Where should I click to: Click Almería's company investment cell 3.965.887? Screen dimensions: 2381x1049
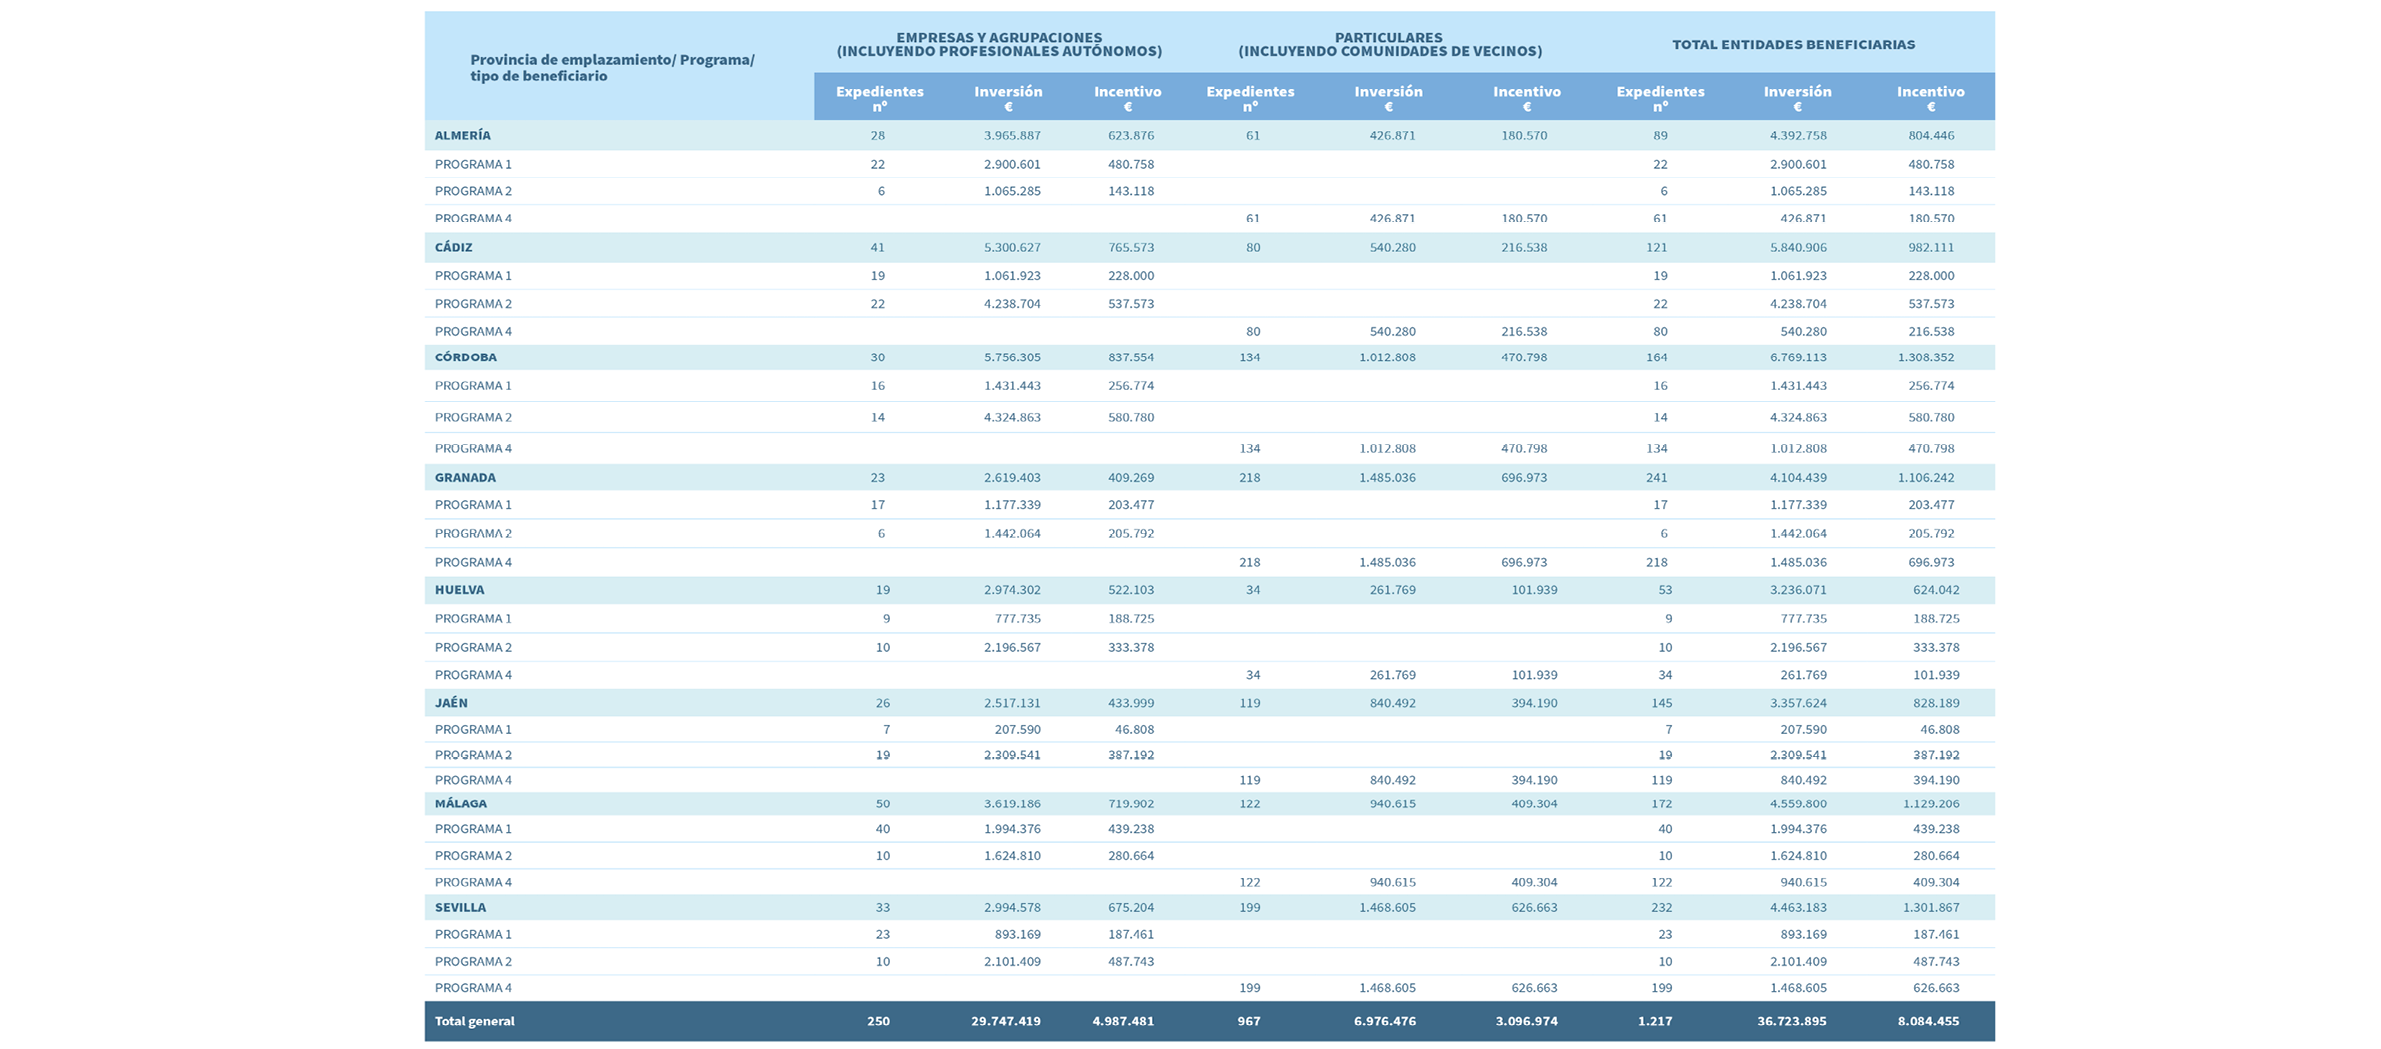[x=1011, y=135]
